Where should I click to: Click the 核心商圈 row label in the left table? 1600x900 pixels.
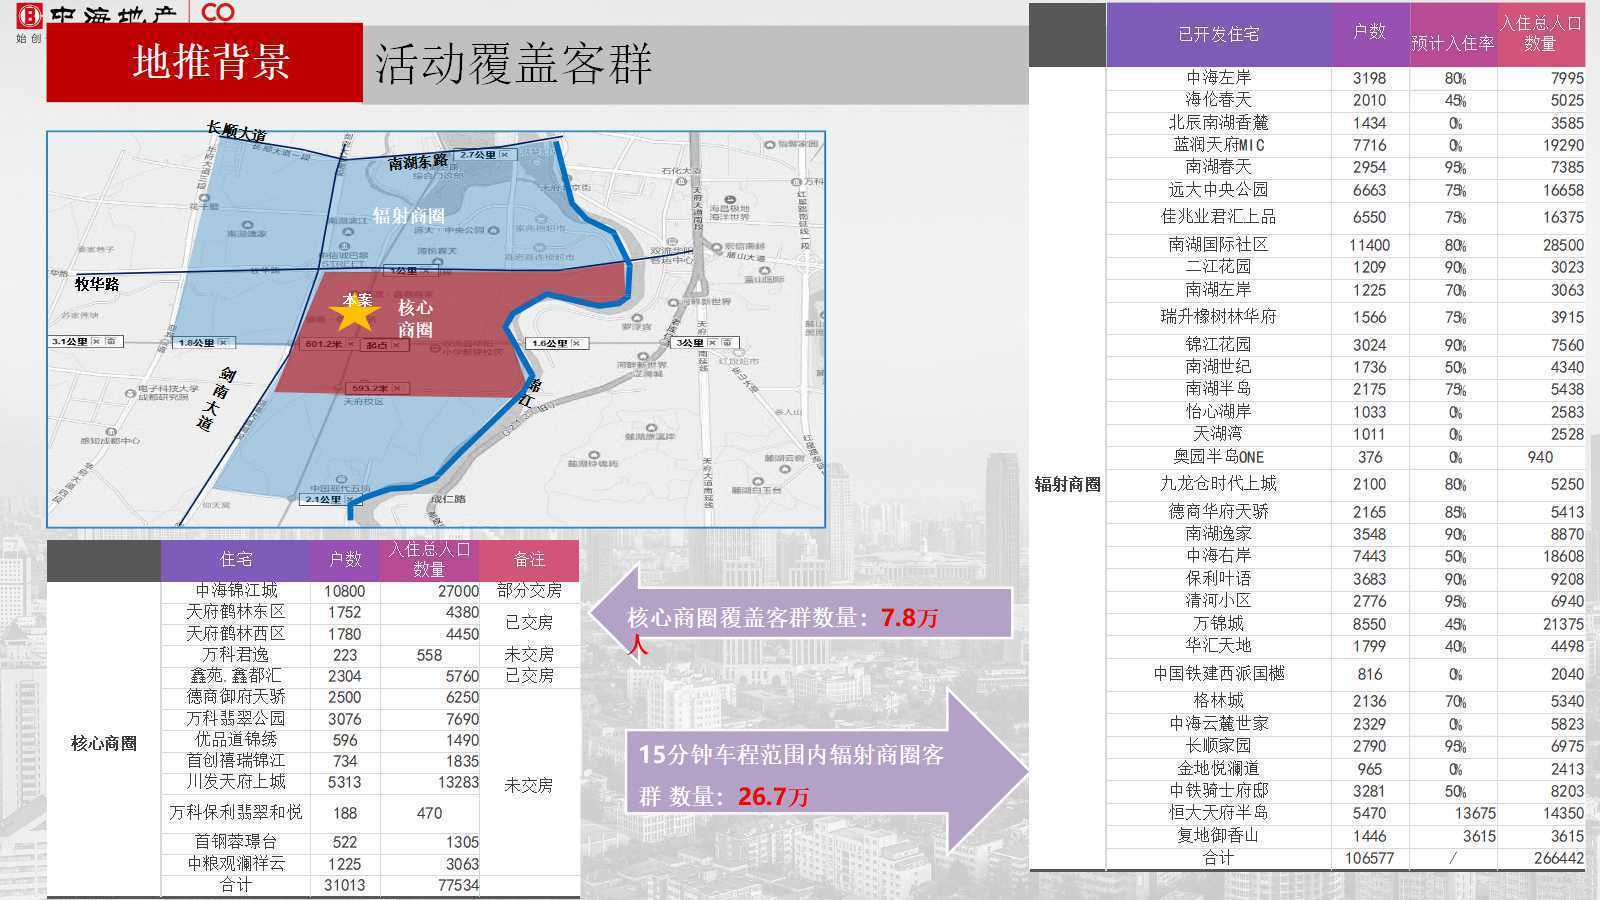click(104, 744)
